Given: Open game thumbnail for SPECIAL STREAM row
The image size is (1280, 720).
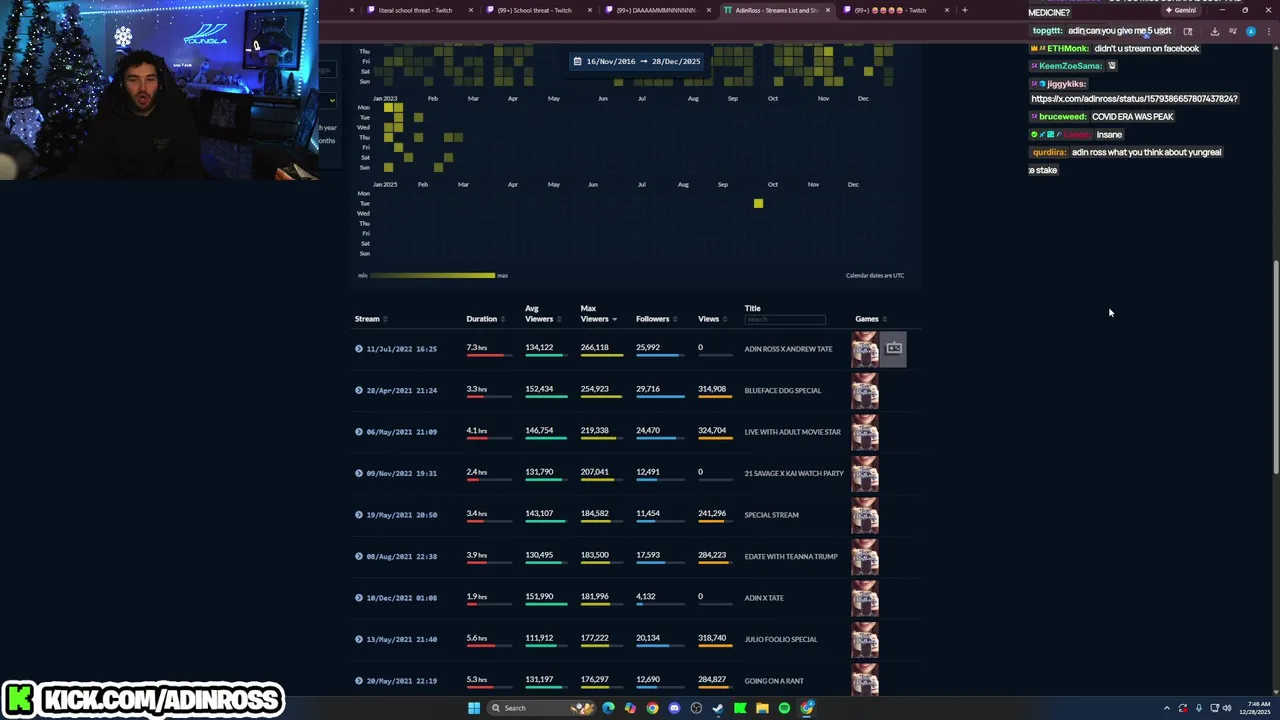Looking at the screenshot, I should coord(865,515).
